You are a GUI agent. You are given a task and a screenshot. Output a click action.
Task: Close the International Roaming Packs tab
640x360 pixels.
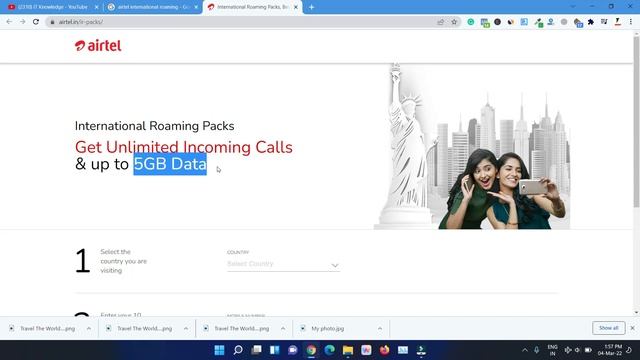(x=296, y=7)
